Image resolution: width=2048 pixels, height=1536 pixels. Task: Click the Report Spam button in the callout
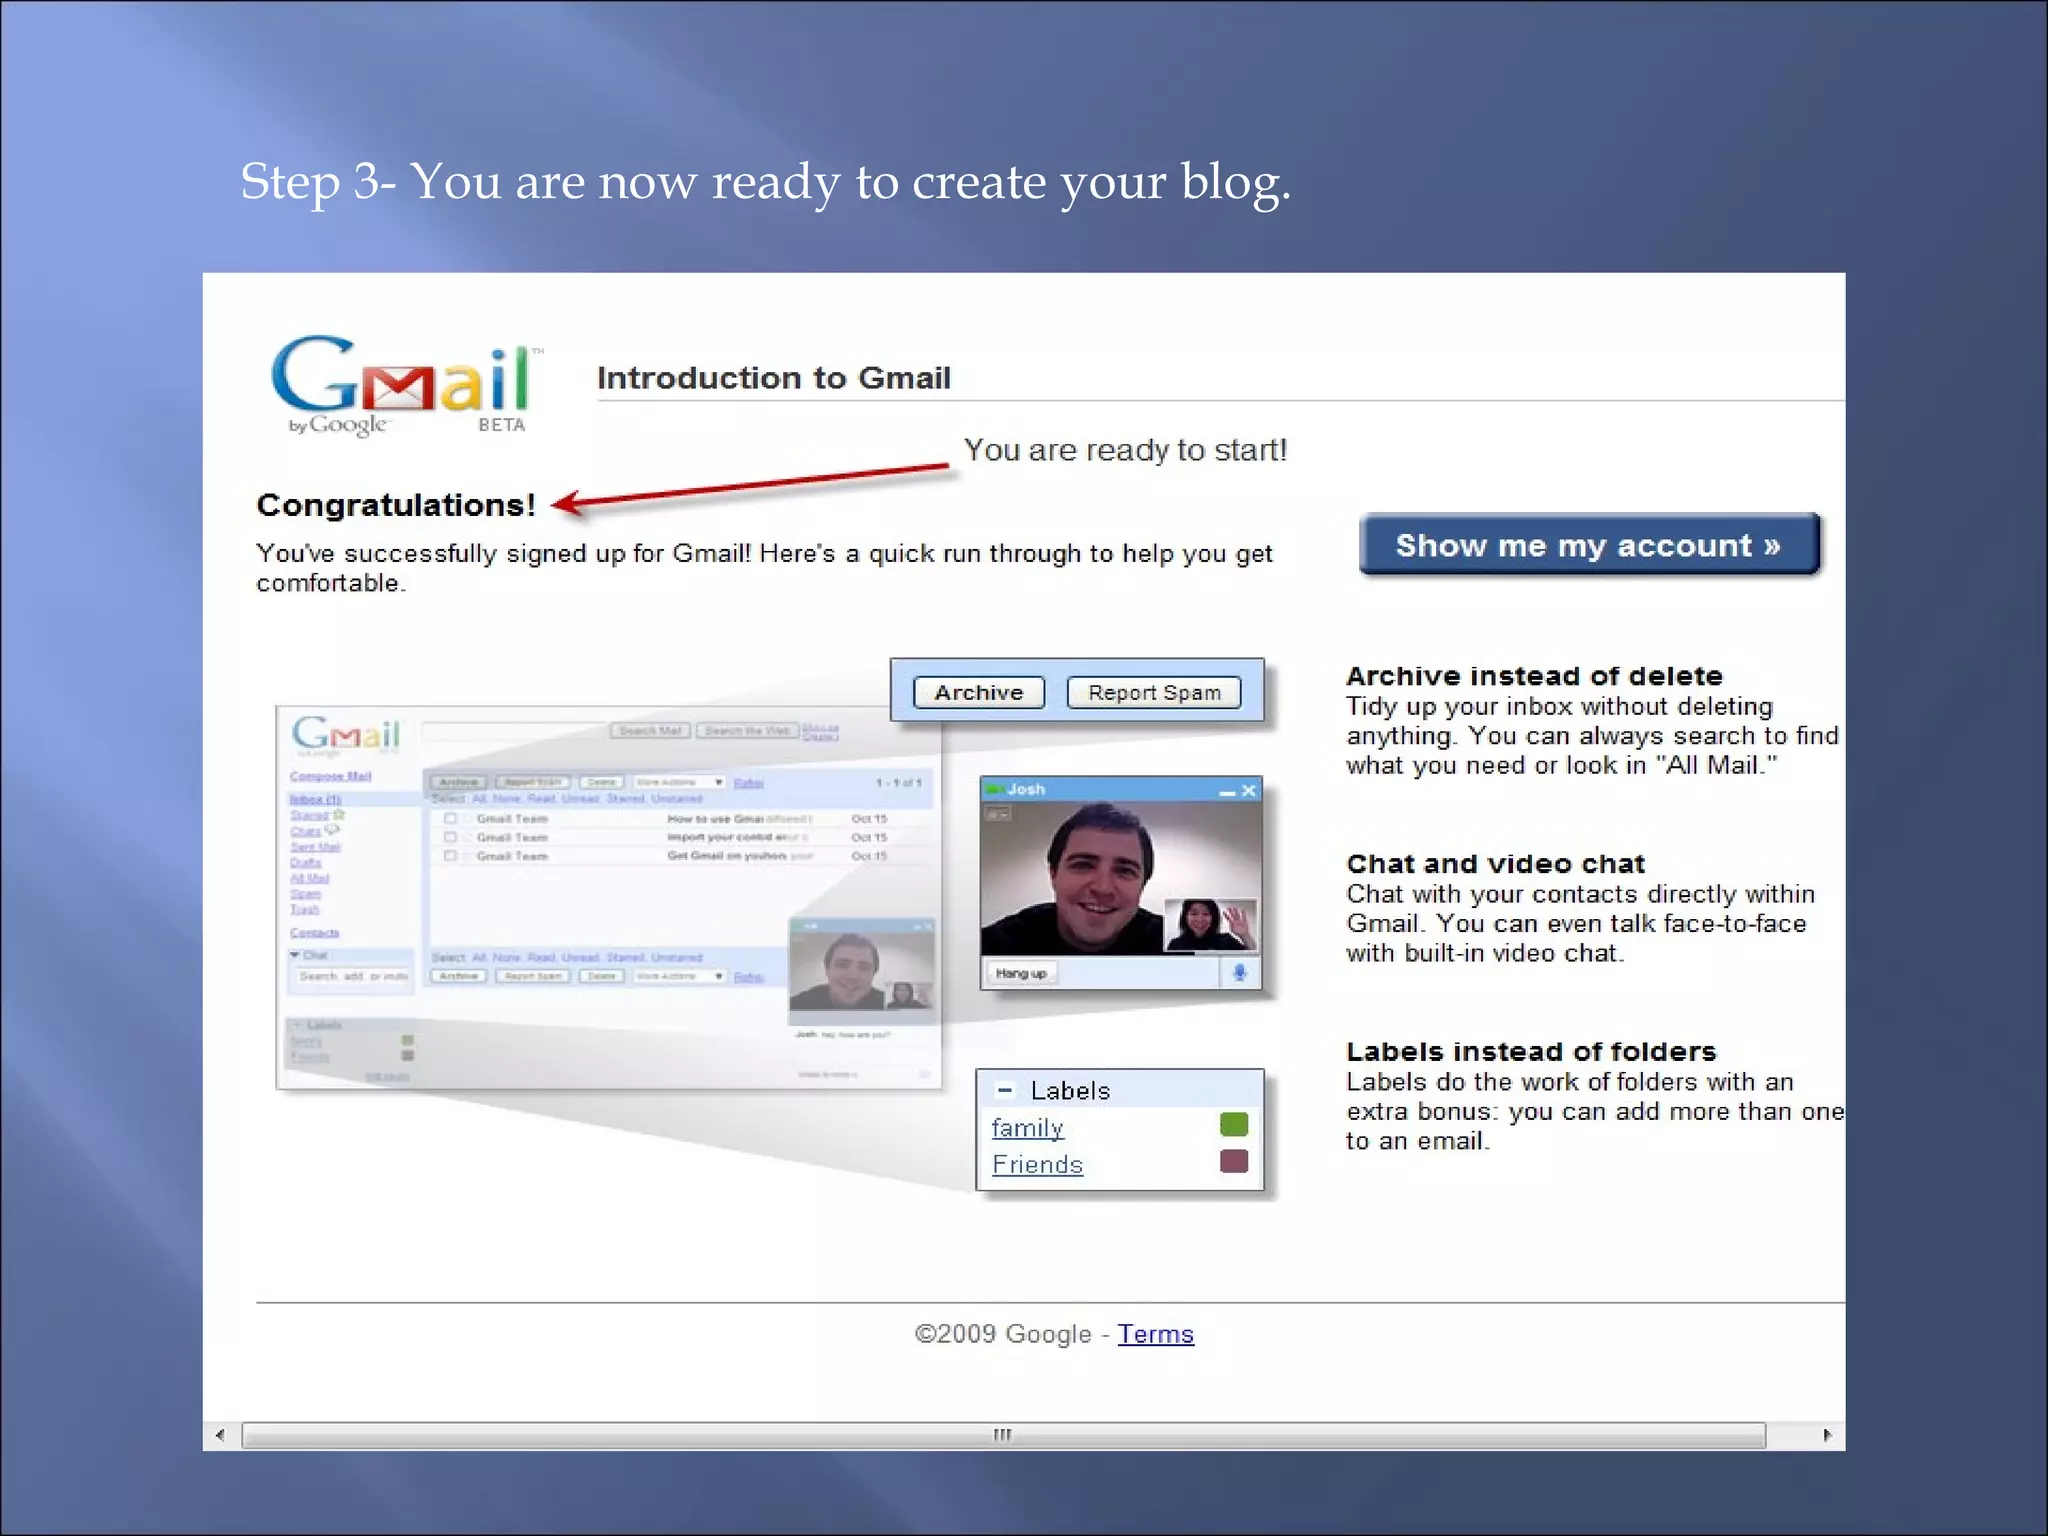pos(1154,693)
